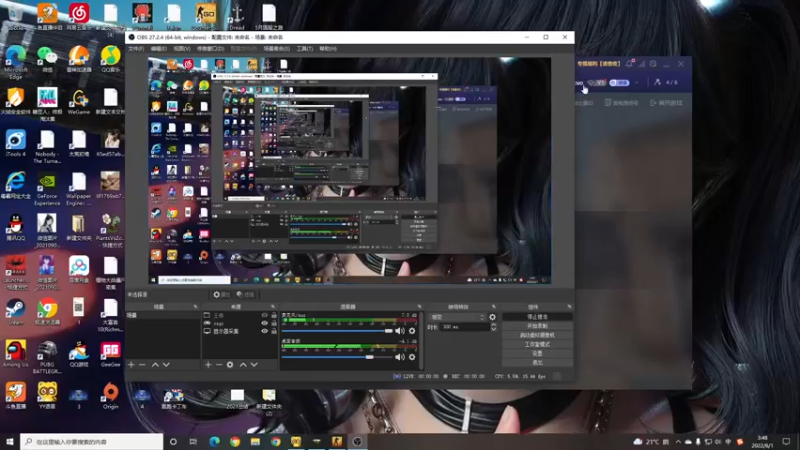Open the GeForce Experience desktop icon

(47, 190)
